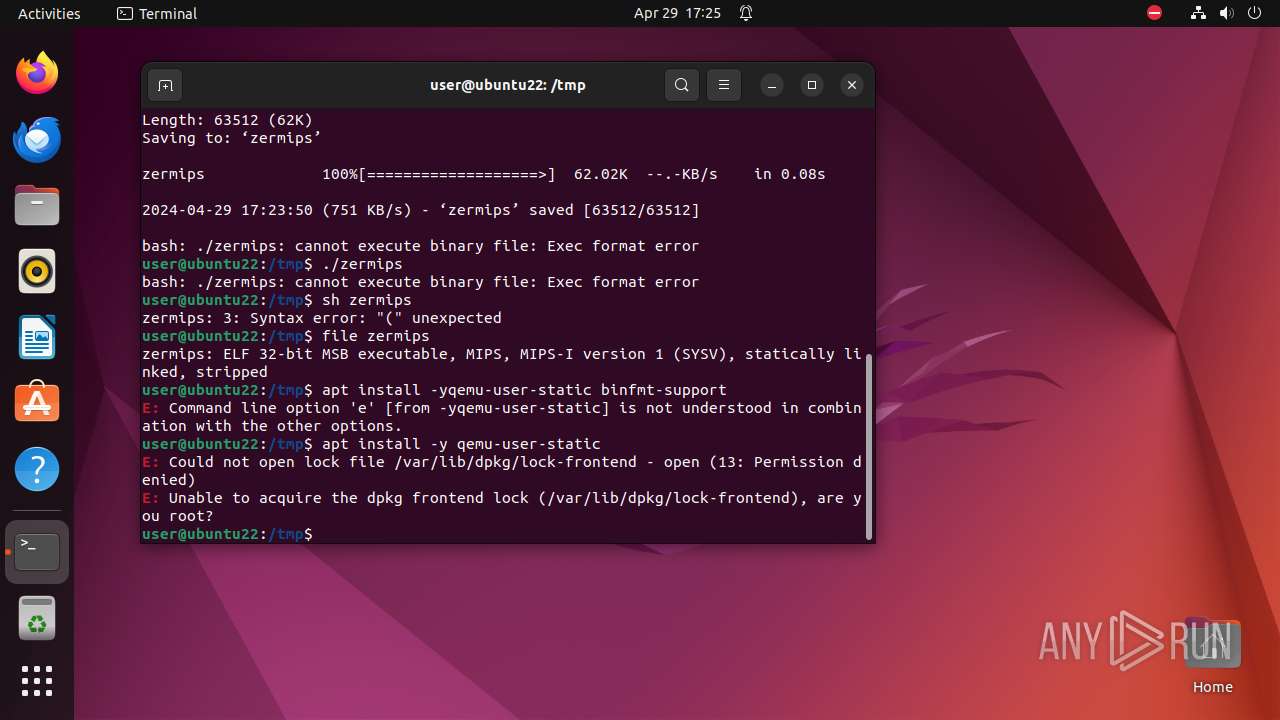
Task: Open Firefox from the dock
Action: tap(37, 73)
